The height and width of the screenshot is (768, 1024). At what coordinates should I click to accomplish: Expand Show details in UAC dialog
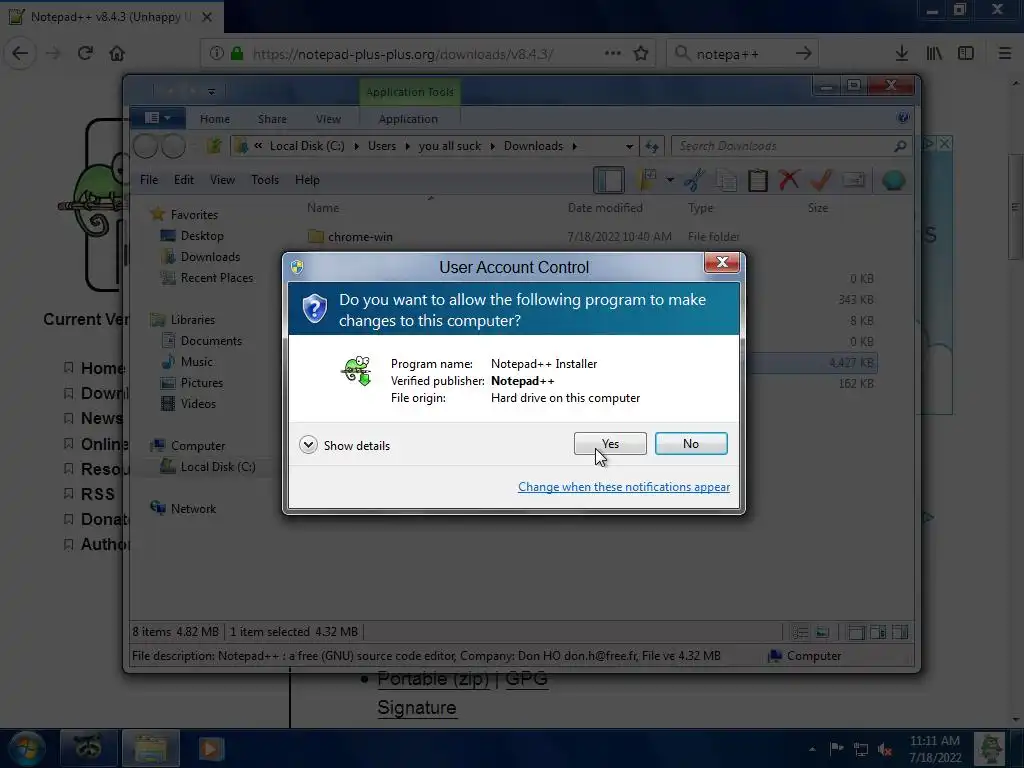(345, 445)
